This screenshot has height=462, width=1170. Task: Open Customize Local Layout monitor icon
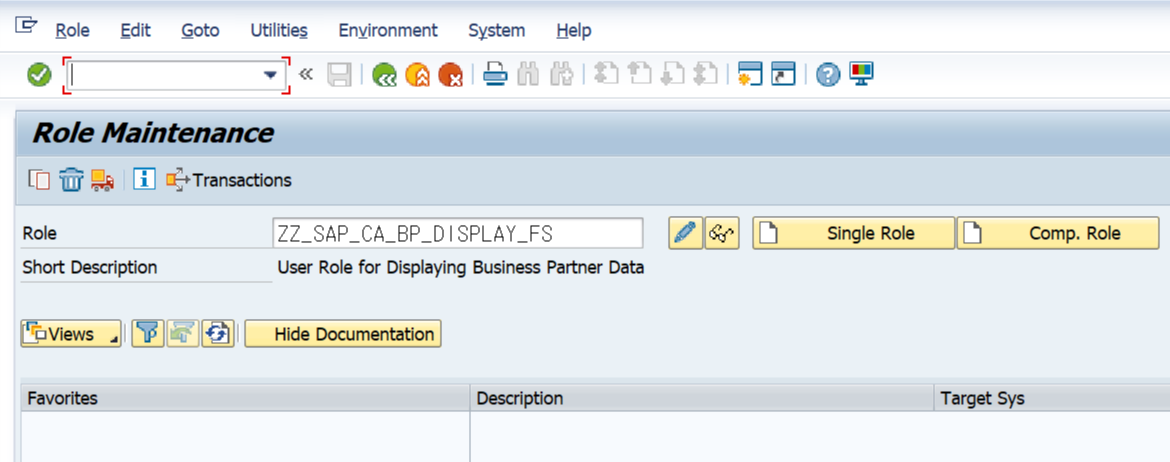[861, 74]
